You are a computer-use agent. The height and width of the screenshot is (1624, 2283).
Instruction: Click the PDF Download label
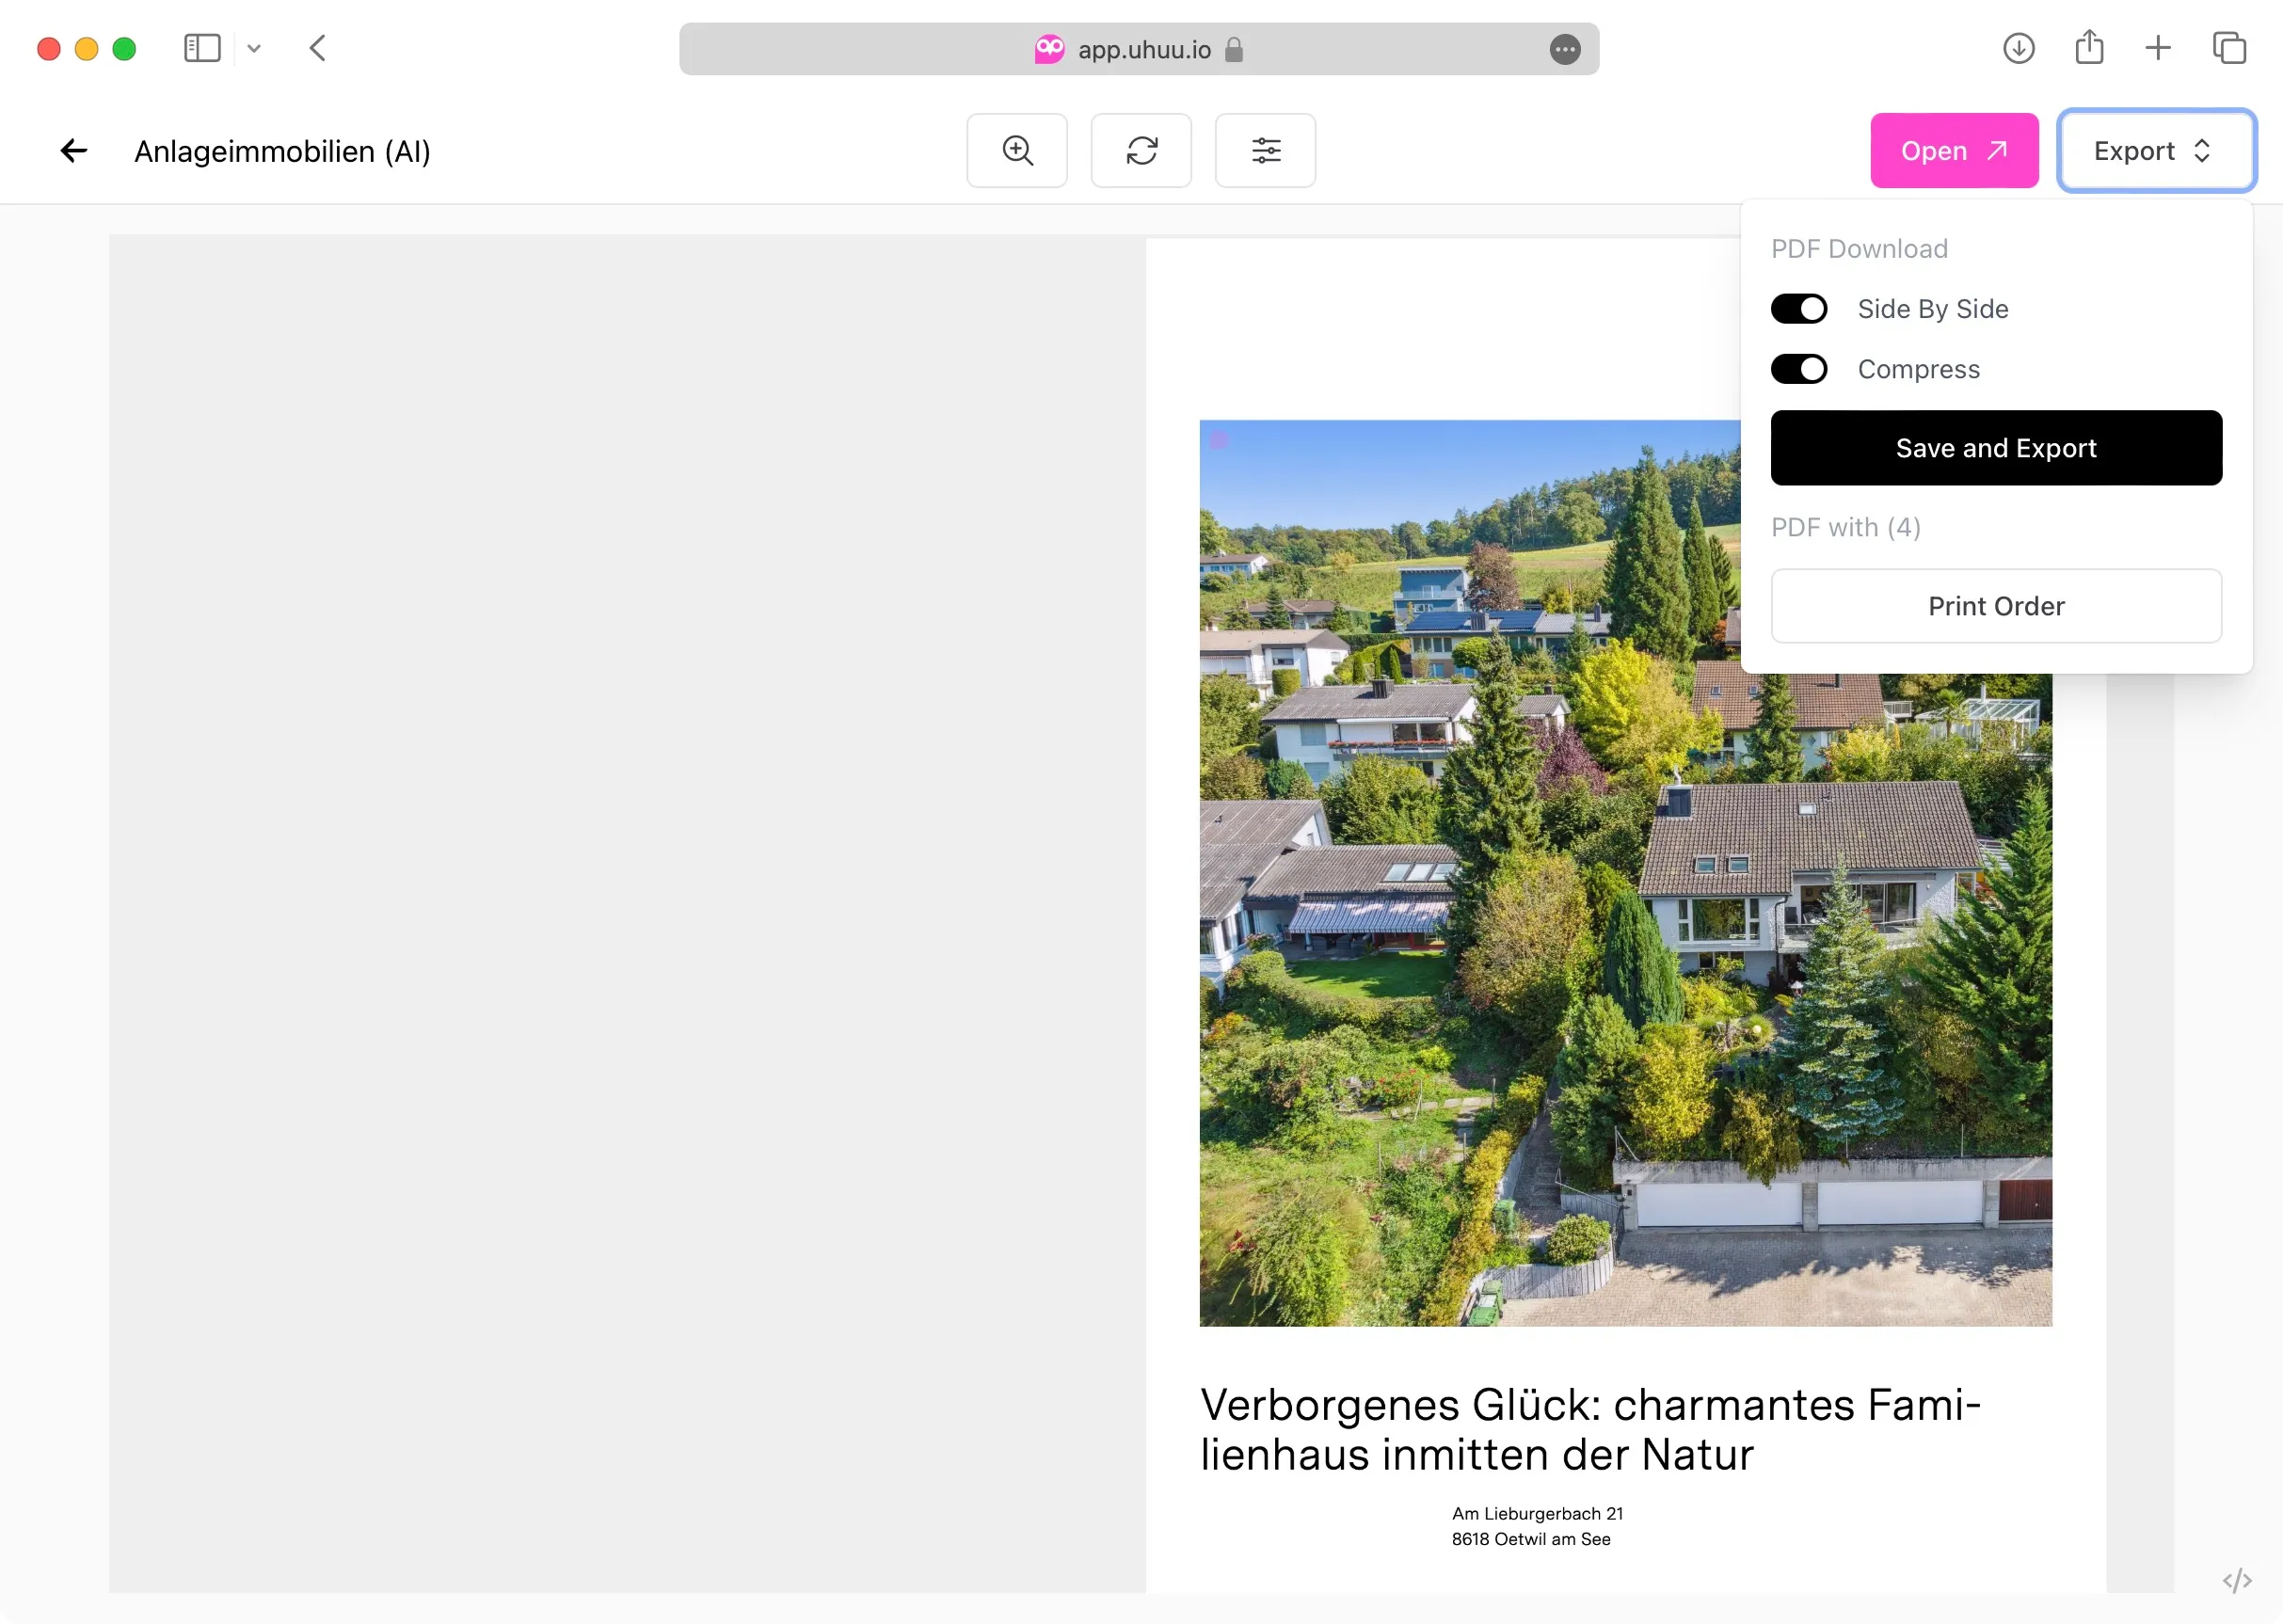pos(1859,249)
